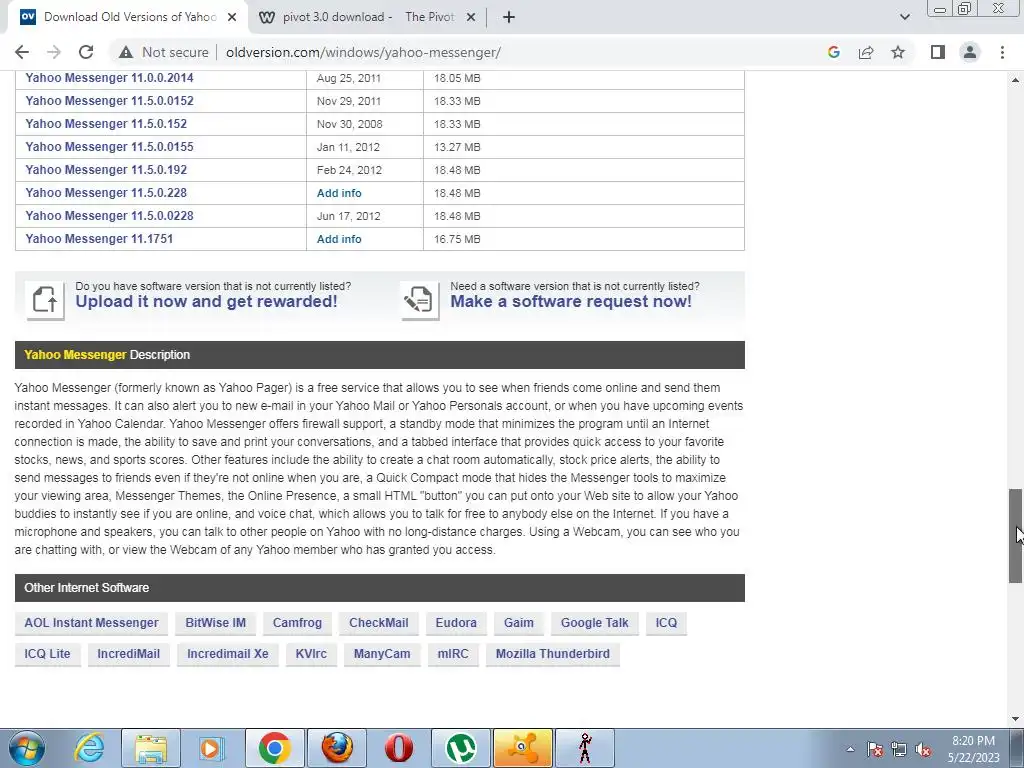Image resolution: width=1024 pixels, height=768 pixels.
Task: Click Add info for version 11.1751
Action: pos(339,239)
